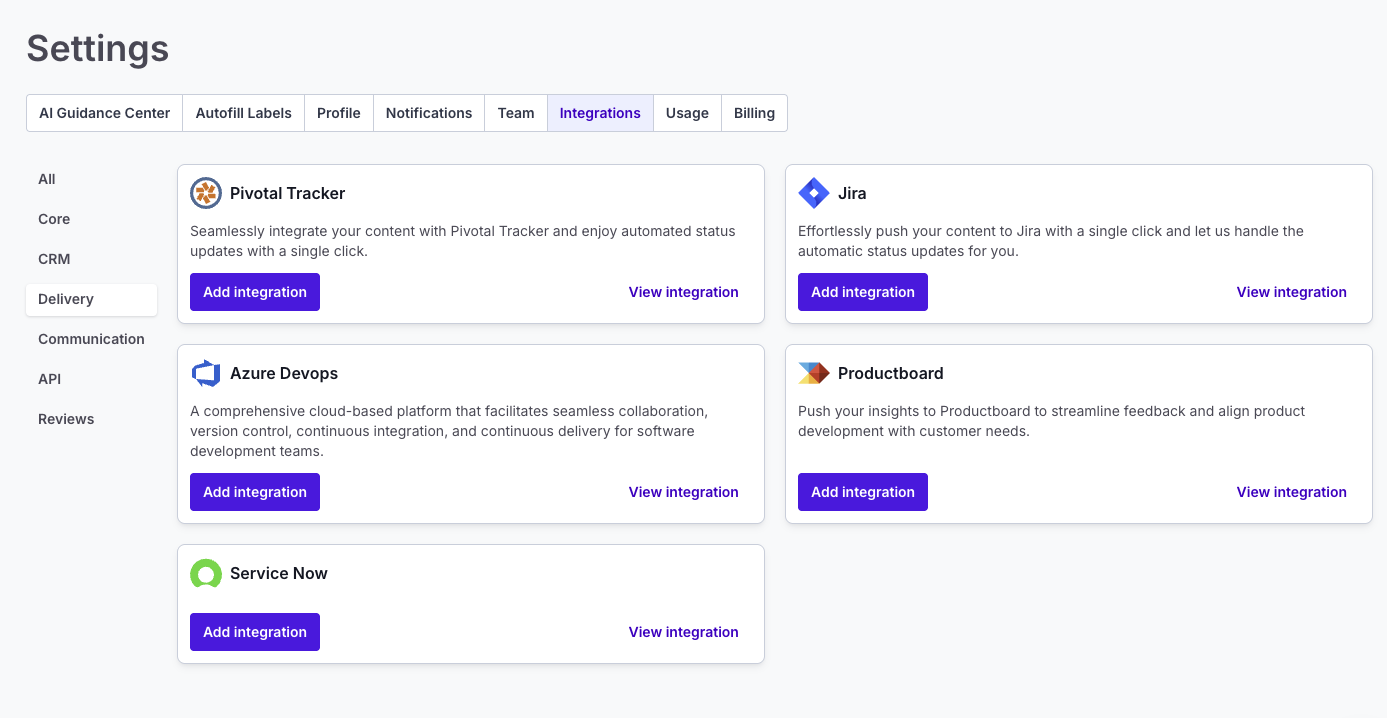Click the Jira logo icon

[814, 193]
